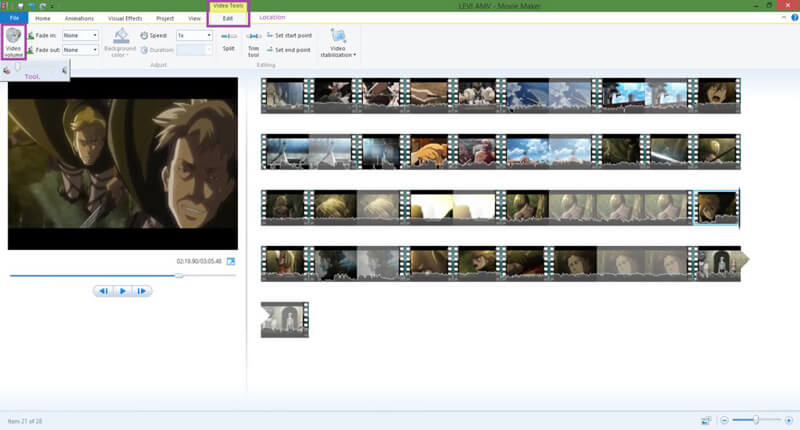The image size is (800, 430).
Task: Click Set end point
Action: click(x=289, y=50)
